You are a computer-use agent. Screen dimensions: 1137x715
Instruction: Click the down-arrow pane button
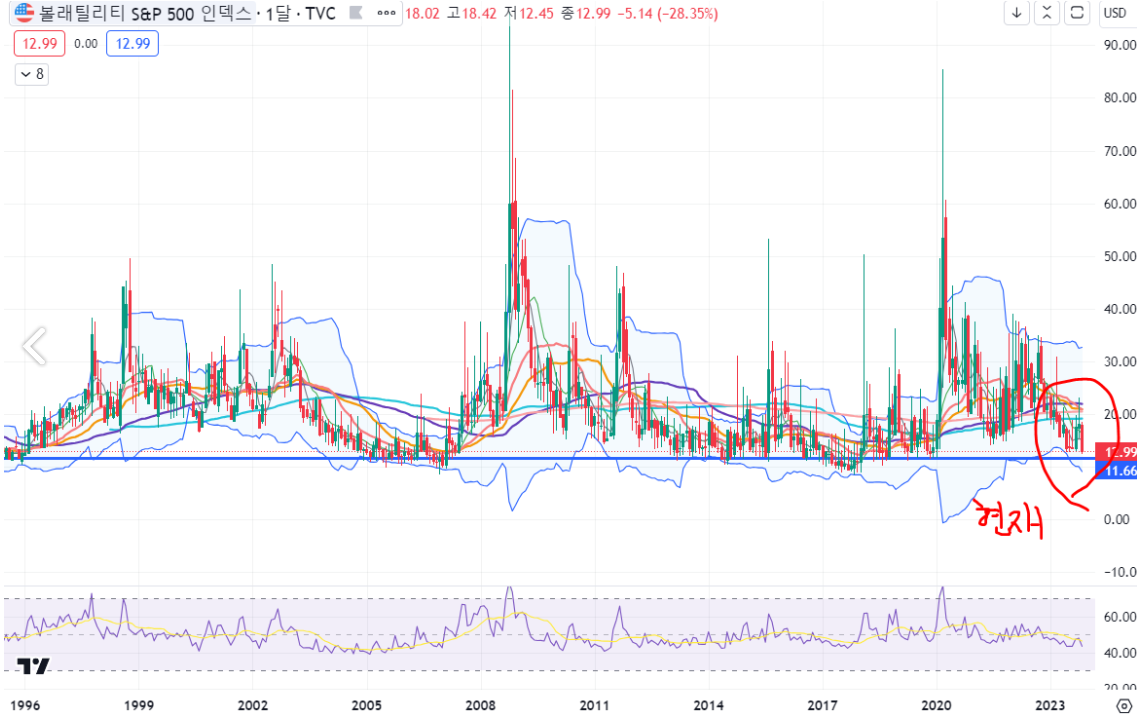(1017, 13)
